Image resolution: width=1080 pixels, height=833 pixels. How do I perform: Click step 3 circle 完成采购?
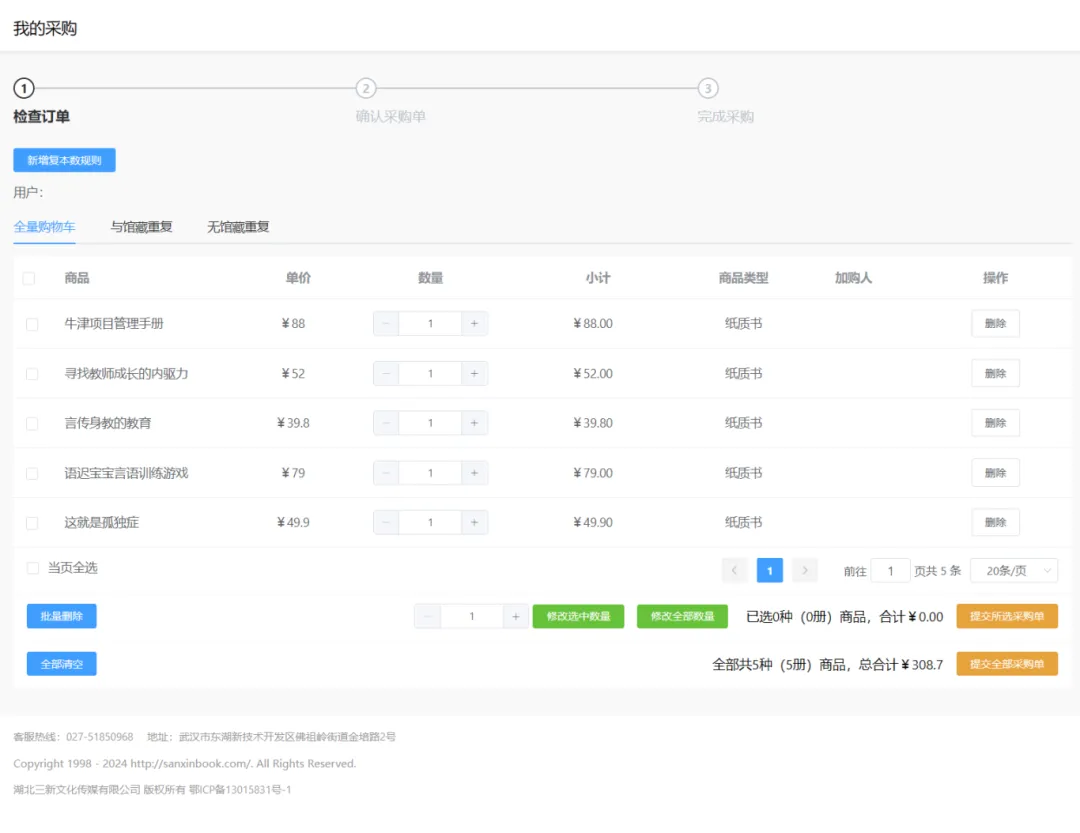click(x=708, y=88)
